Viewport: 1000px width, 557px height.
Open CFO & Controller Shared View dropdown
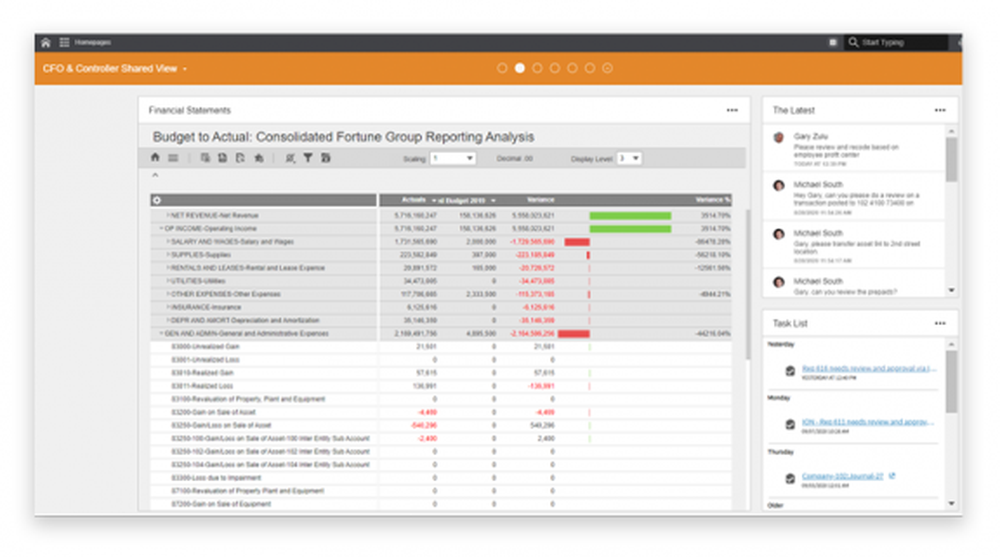point(185,69)
